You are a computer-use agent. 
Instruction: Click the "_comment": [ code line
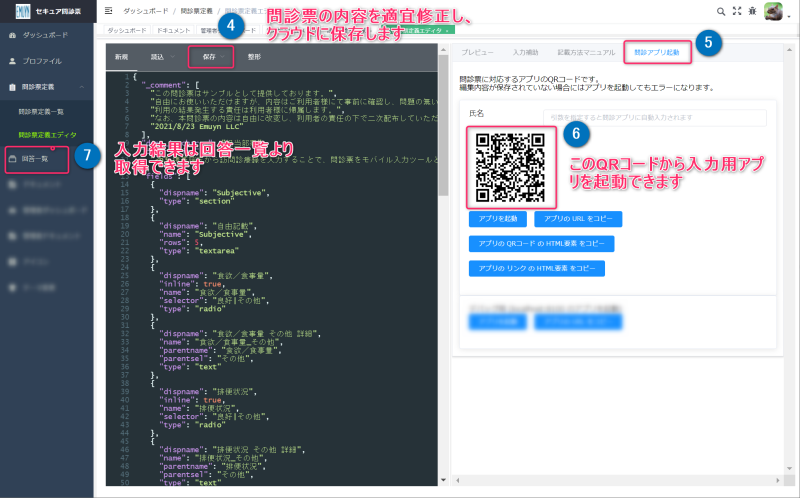(170, 85)
